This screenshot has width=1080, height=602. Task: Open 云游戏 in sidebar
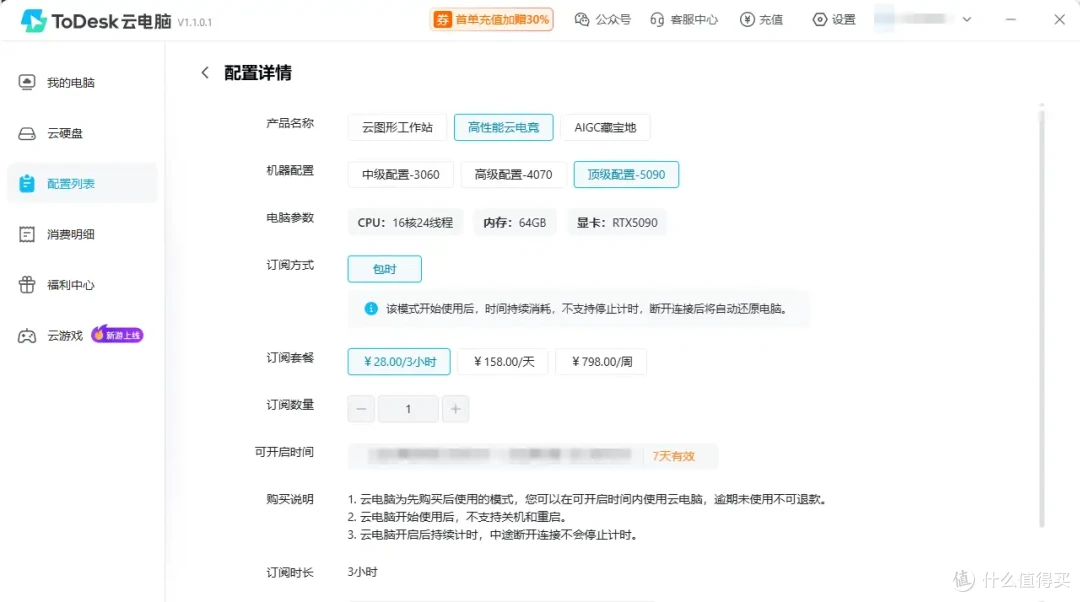(82, 335)
